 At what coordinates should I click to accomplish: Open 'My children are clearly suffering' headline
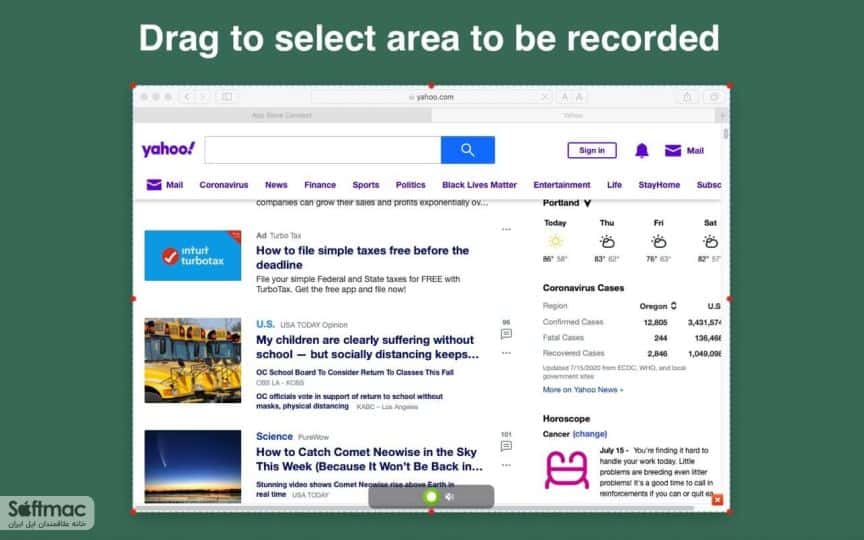click(x=368, y=347)
